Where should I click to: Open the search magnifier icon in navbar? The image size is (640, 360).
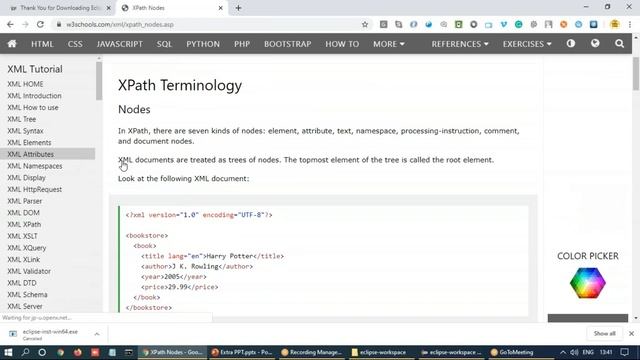click(x=619, y=44)
